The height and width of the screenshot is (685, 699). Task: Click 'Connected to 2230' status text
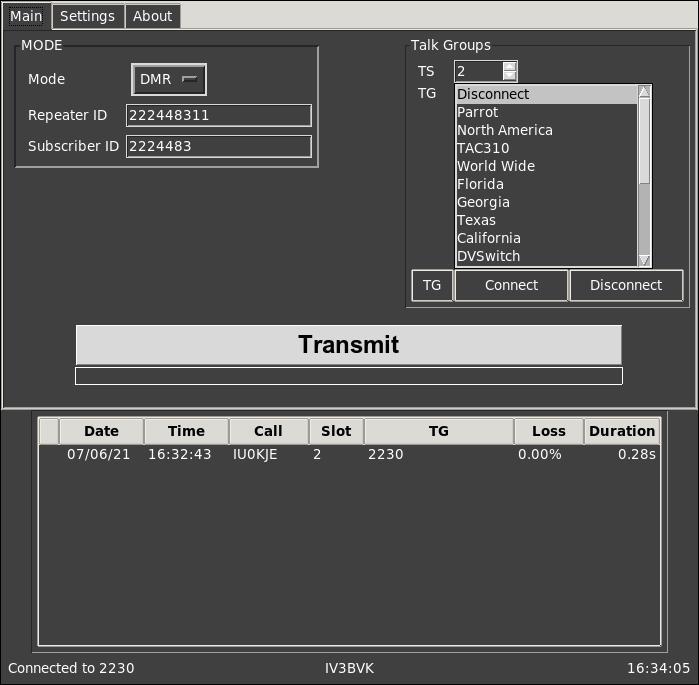tap(71, 668)
